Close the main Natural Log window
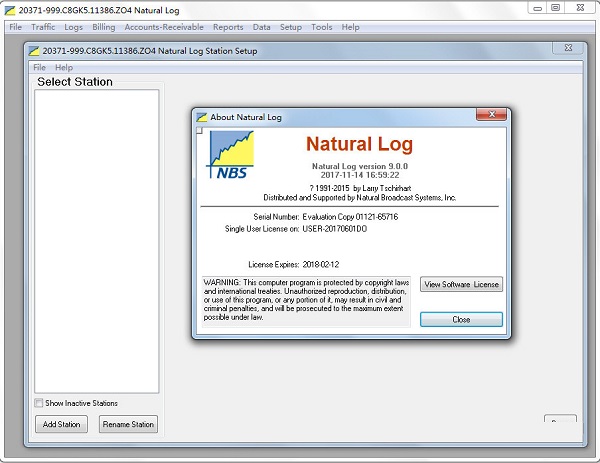This screenshot has height=463, width=600. [580, 8]
